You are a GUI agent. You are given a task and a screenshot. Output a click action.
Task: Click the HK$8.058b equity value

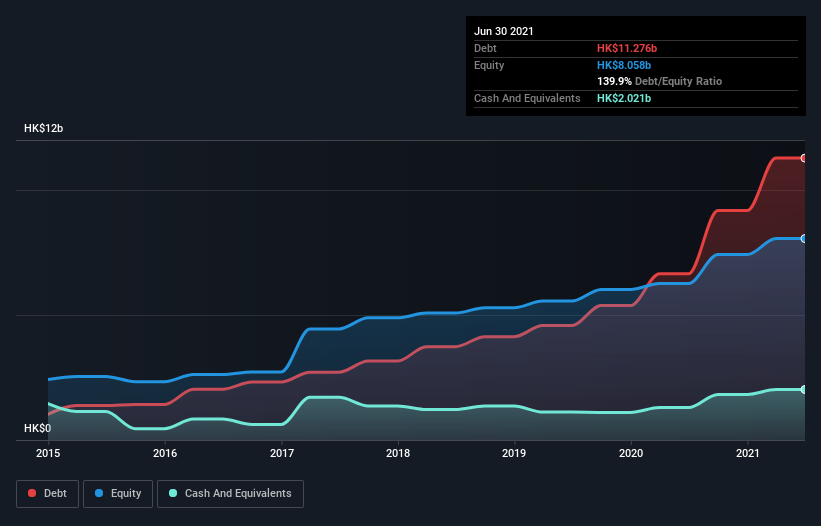point(624,65)
